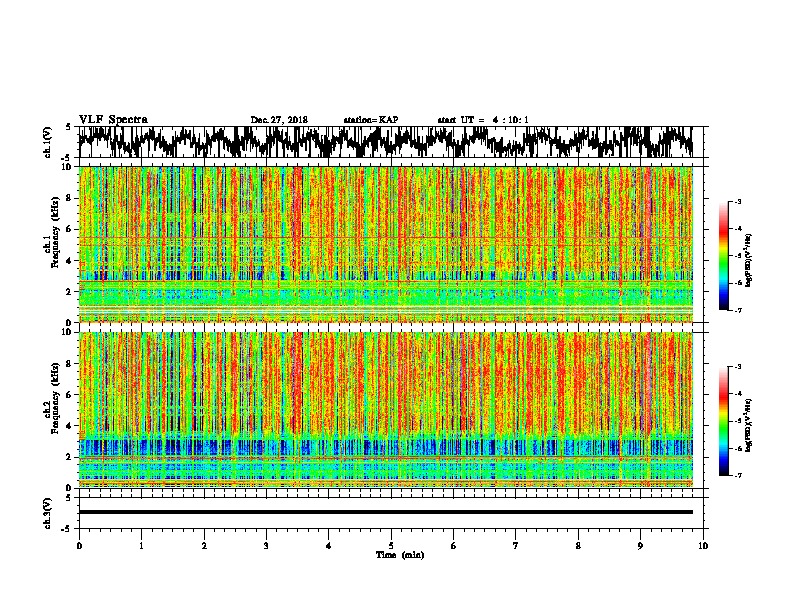The width and height of the screenshot is (792, 612).
Task: Click the "station=KAP" header label
Action: coord(371,120)
